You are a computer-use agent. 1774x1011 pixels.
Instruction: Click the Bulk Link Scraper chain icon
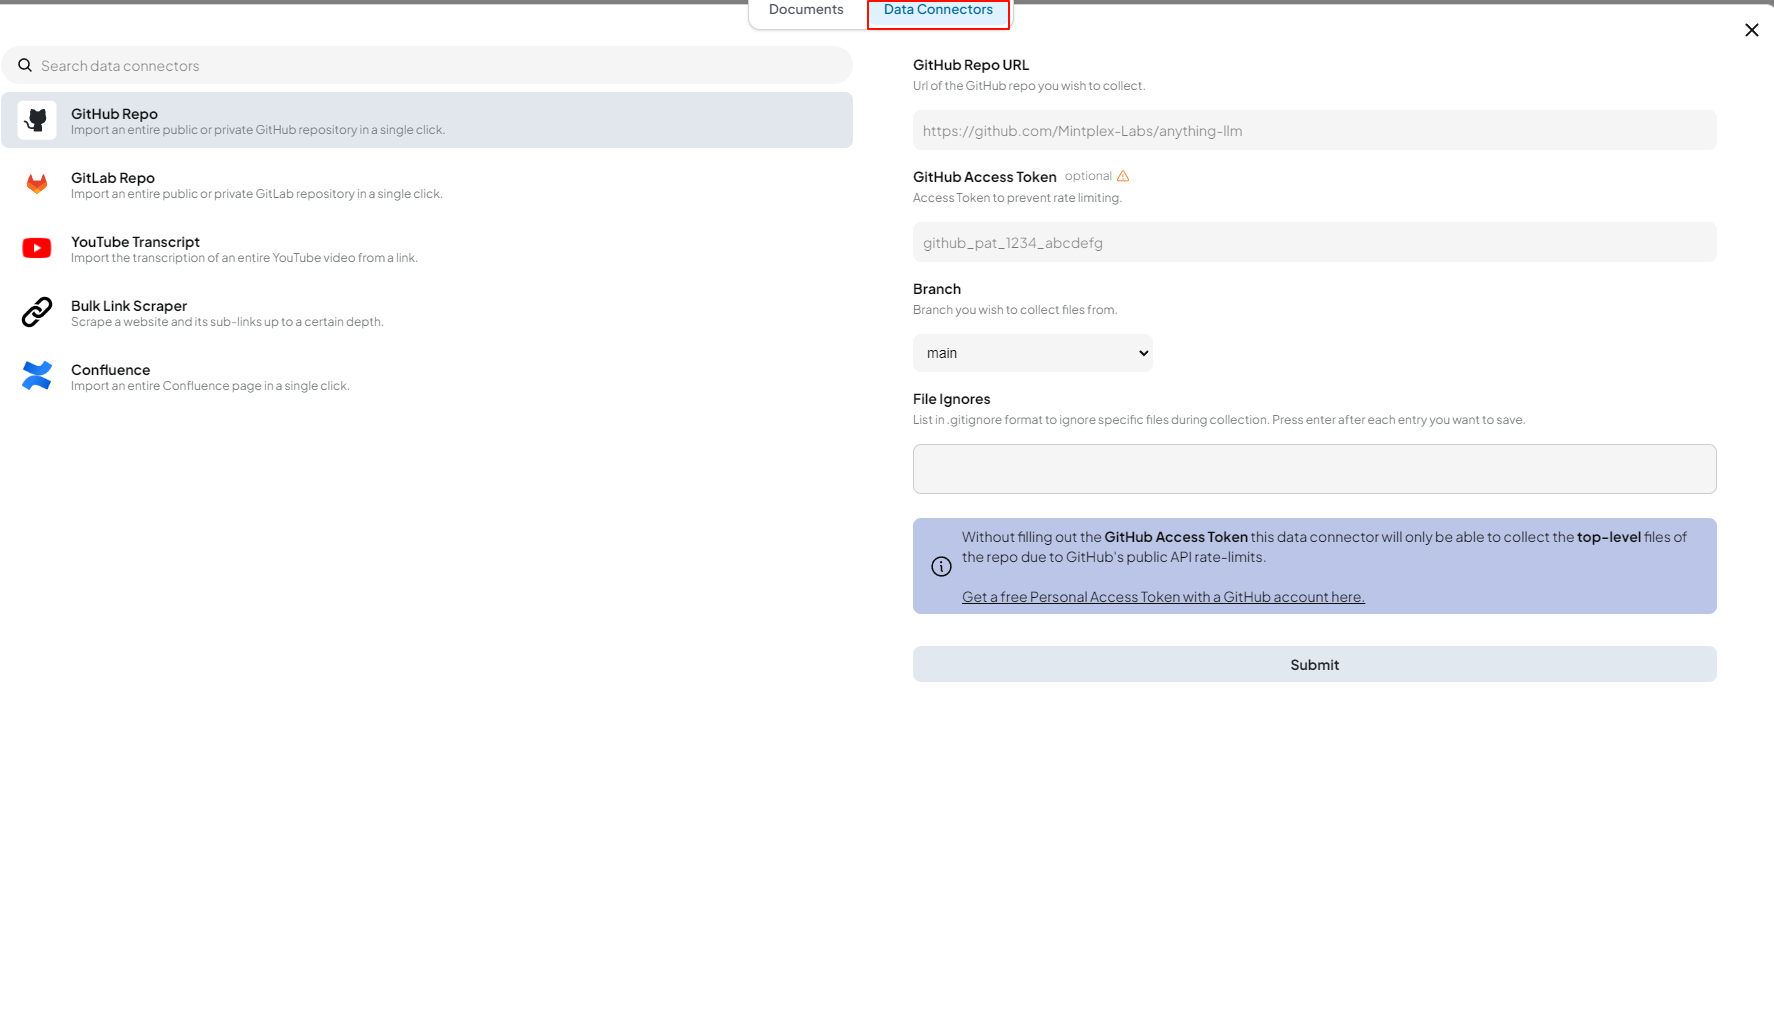pos(37,312)
